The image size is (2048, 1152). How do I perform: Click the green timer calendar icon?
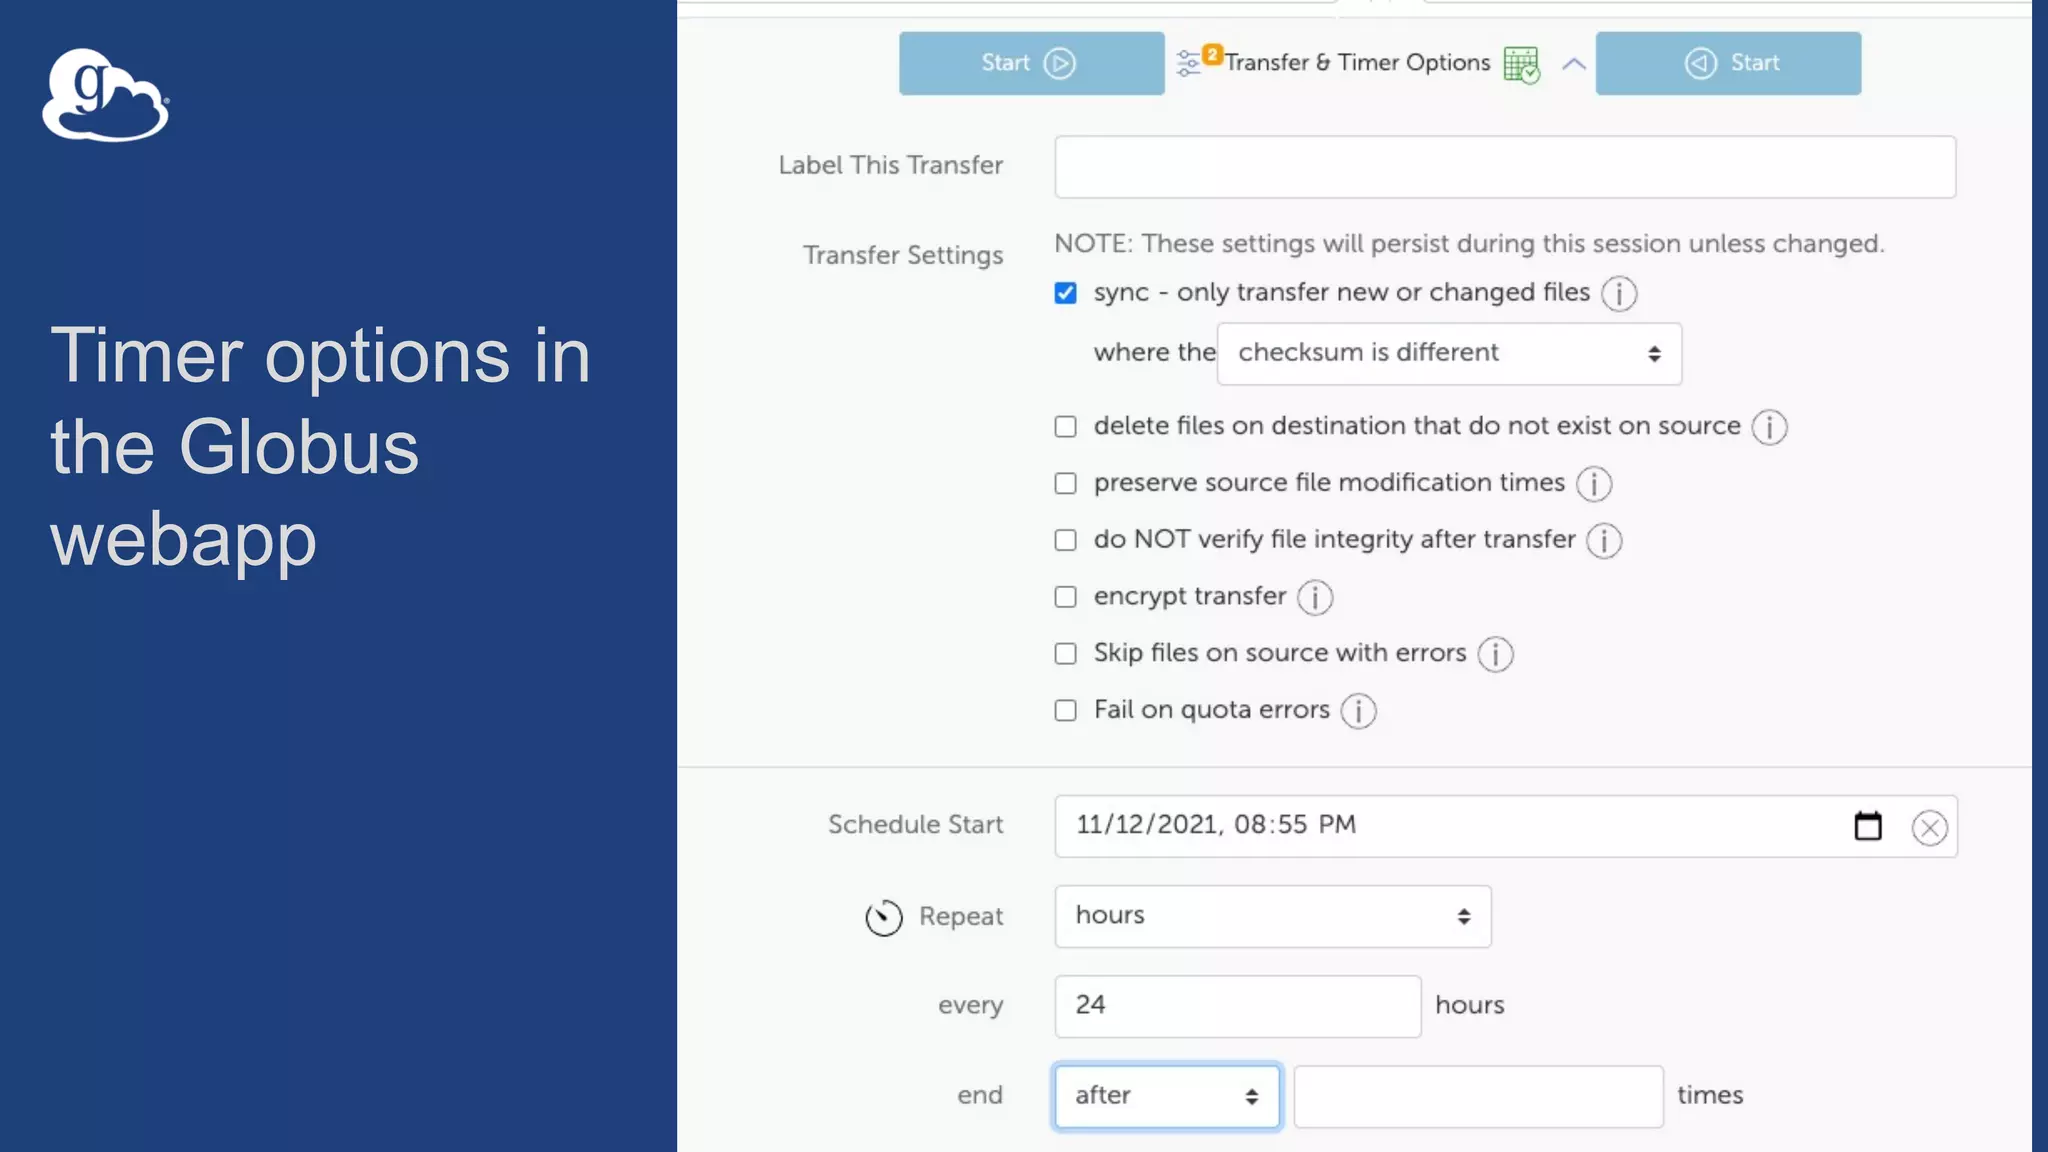1522,65
